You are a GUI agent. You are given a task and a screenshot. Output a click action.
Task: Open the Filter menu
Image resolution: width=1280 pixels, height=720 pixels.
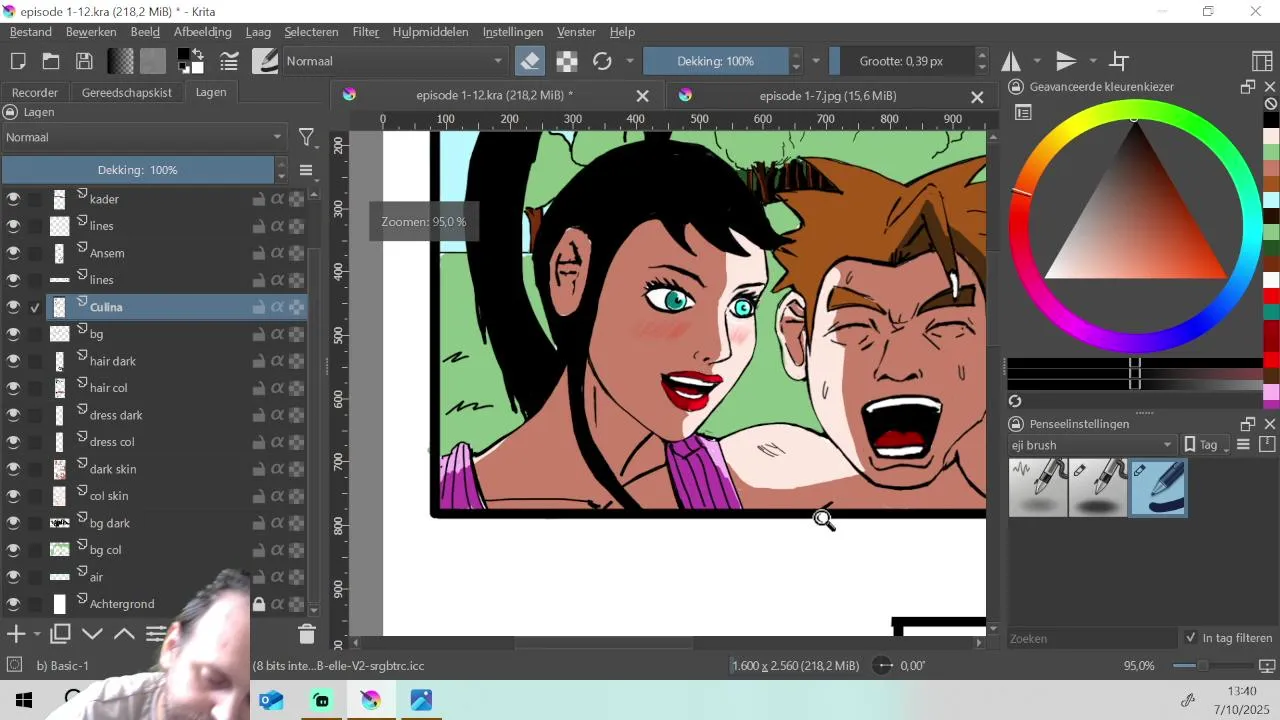pos(366,32)
